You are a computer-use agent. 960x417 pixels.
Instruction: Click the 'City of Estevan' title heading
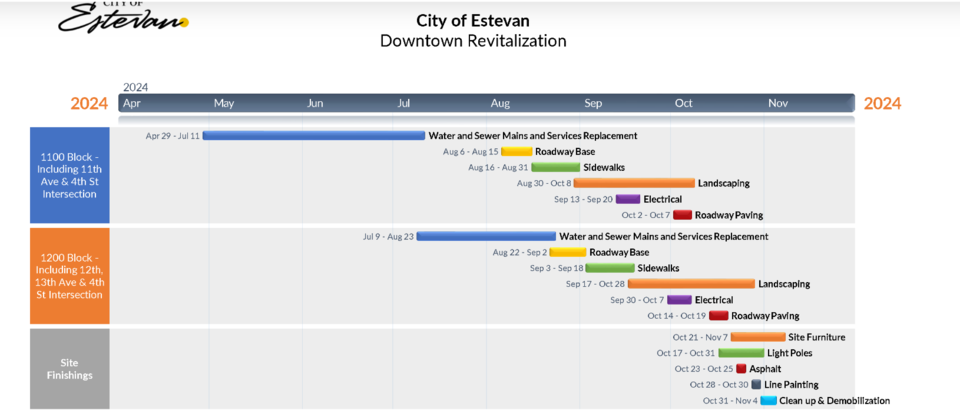coord(473,21)
